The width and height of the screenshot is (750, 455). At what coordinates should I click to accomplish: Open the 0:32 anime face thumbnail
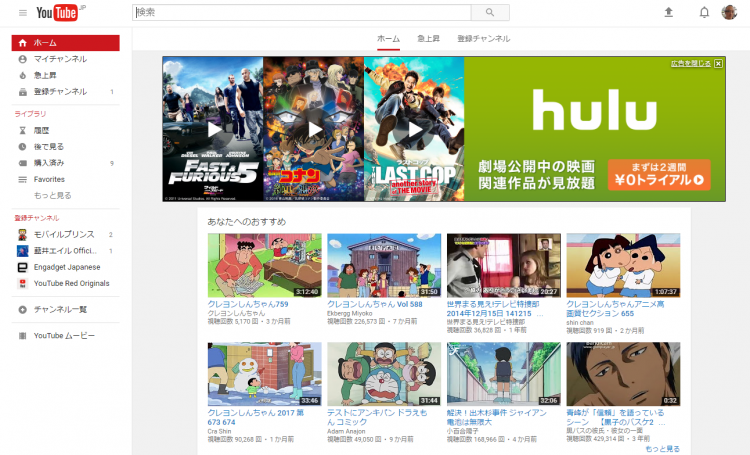click(623, 374)
